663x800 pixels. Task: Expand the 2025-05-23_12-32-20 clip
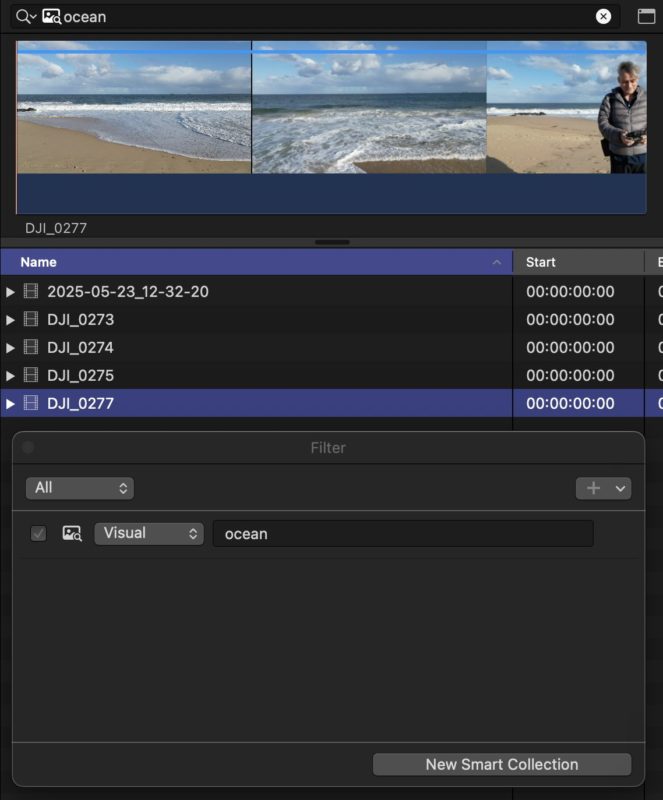point(10,292)
